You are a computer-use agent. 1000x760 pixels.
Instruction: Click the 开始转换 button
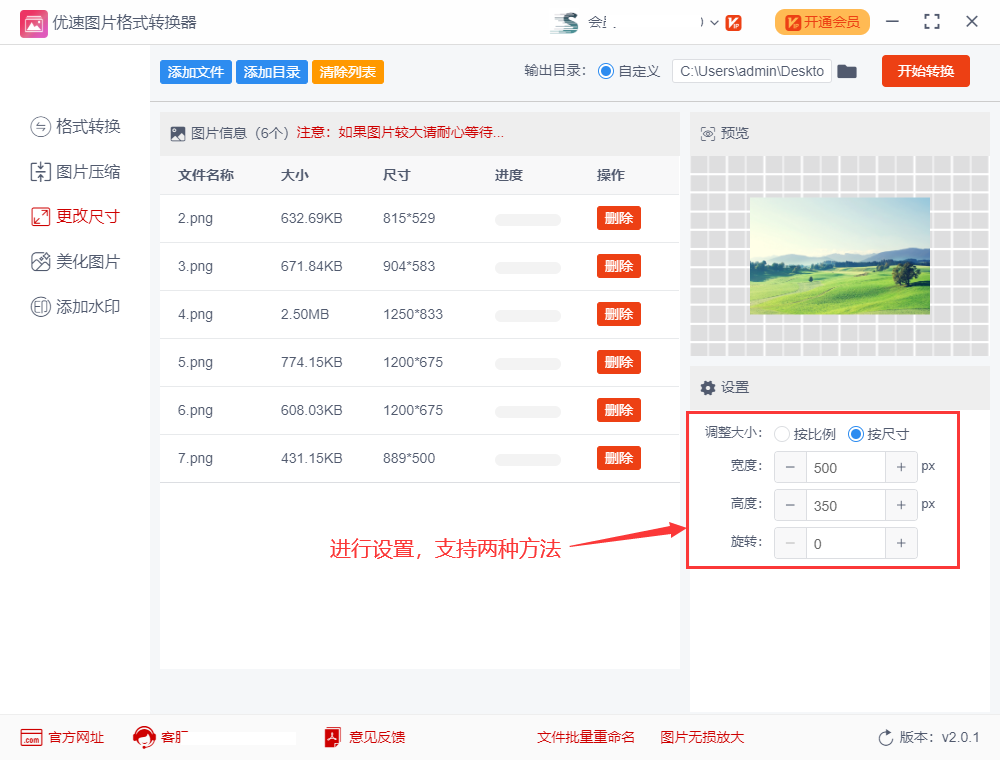[x=925, y=71]
